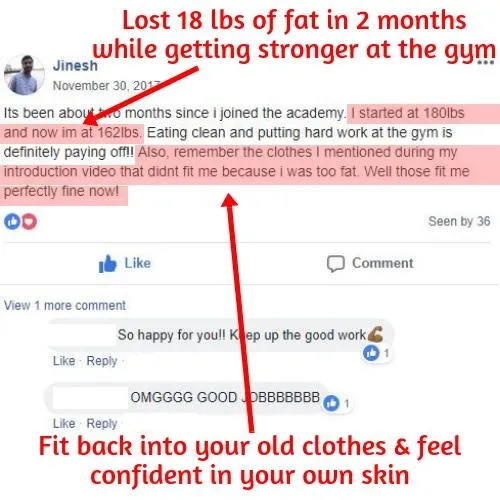Open Jinesh's profile name link

coord(75,66)
